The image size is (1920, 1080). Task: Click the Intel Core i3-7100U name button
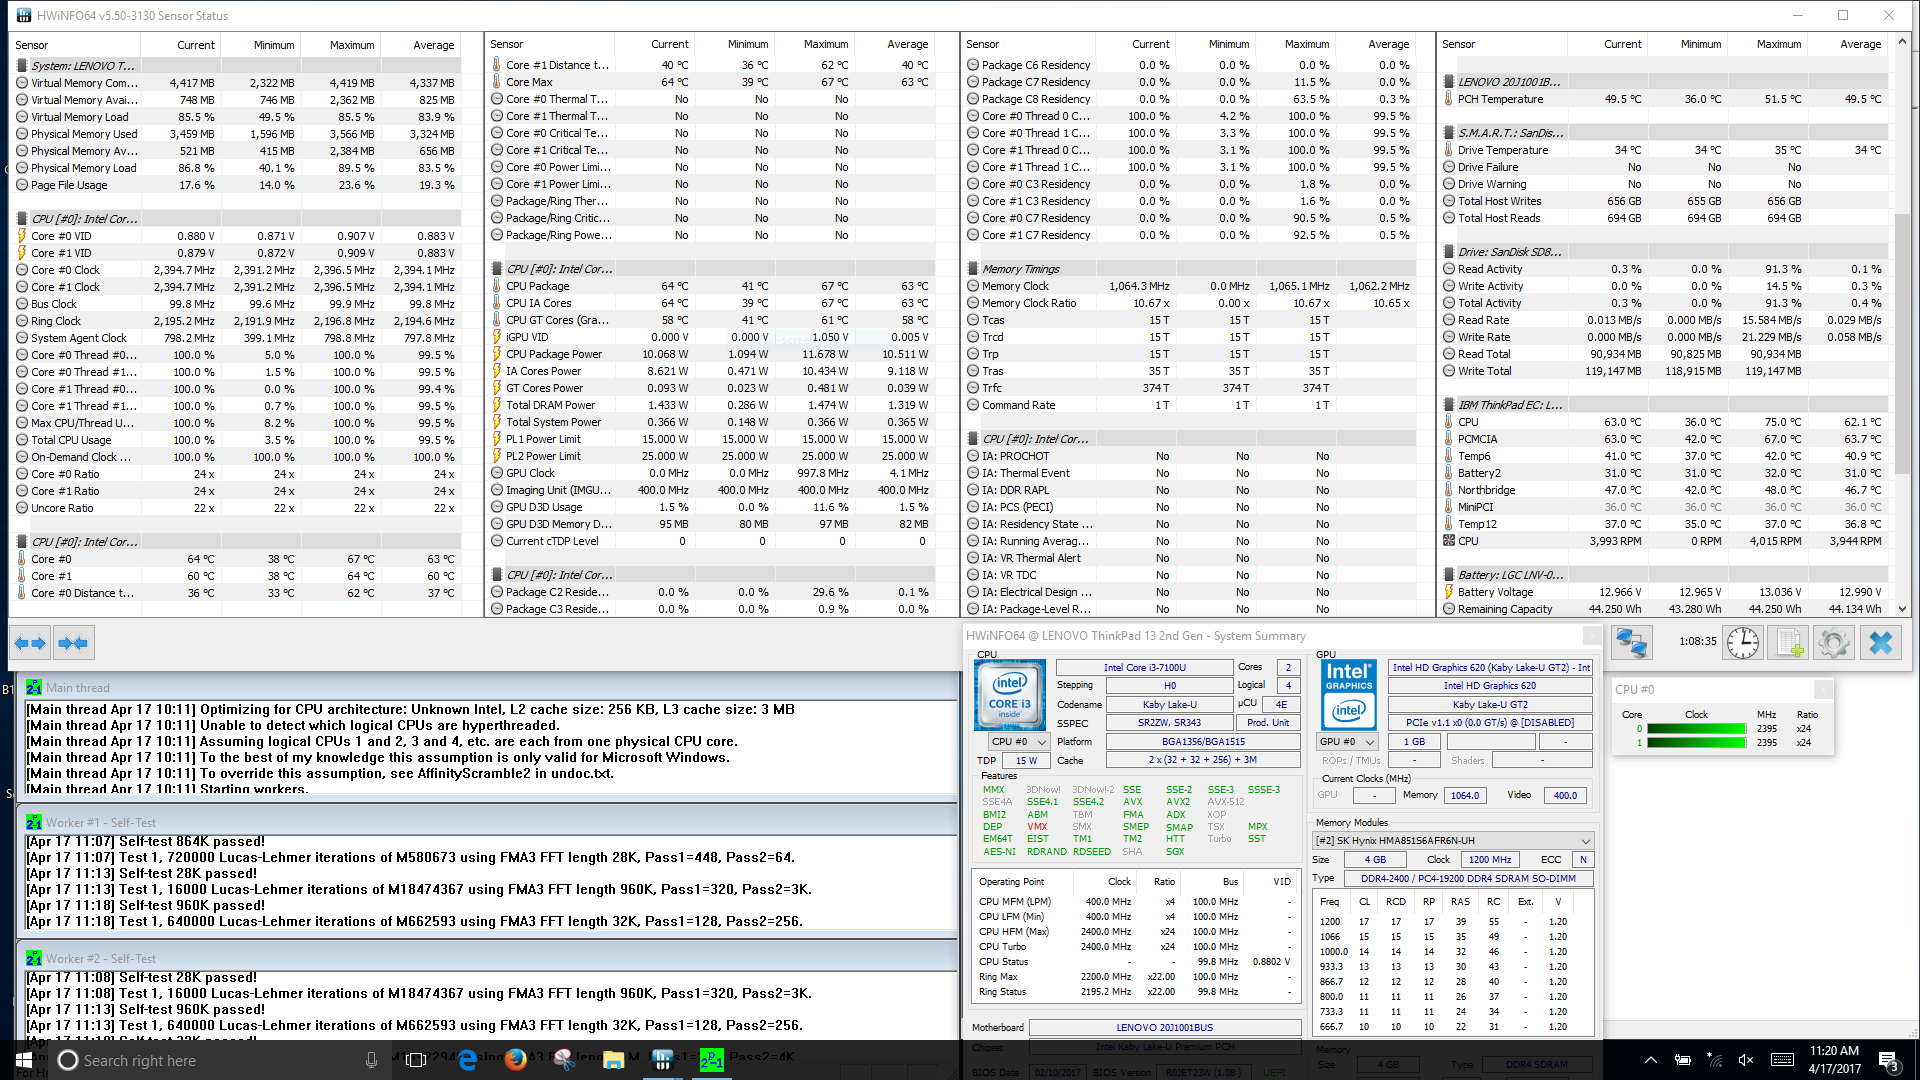1144,668
